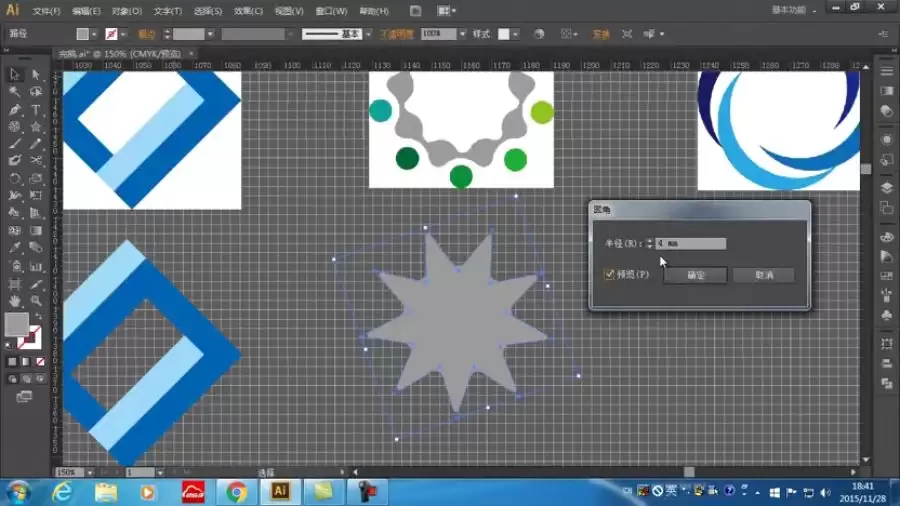Open Bridge icon in menu bar

(x=416, y=11)
